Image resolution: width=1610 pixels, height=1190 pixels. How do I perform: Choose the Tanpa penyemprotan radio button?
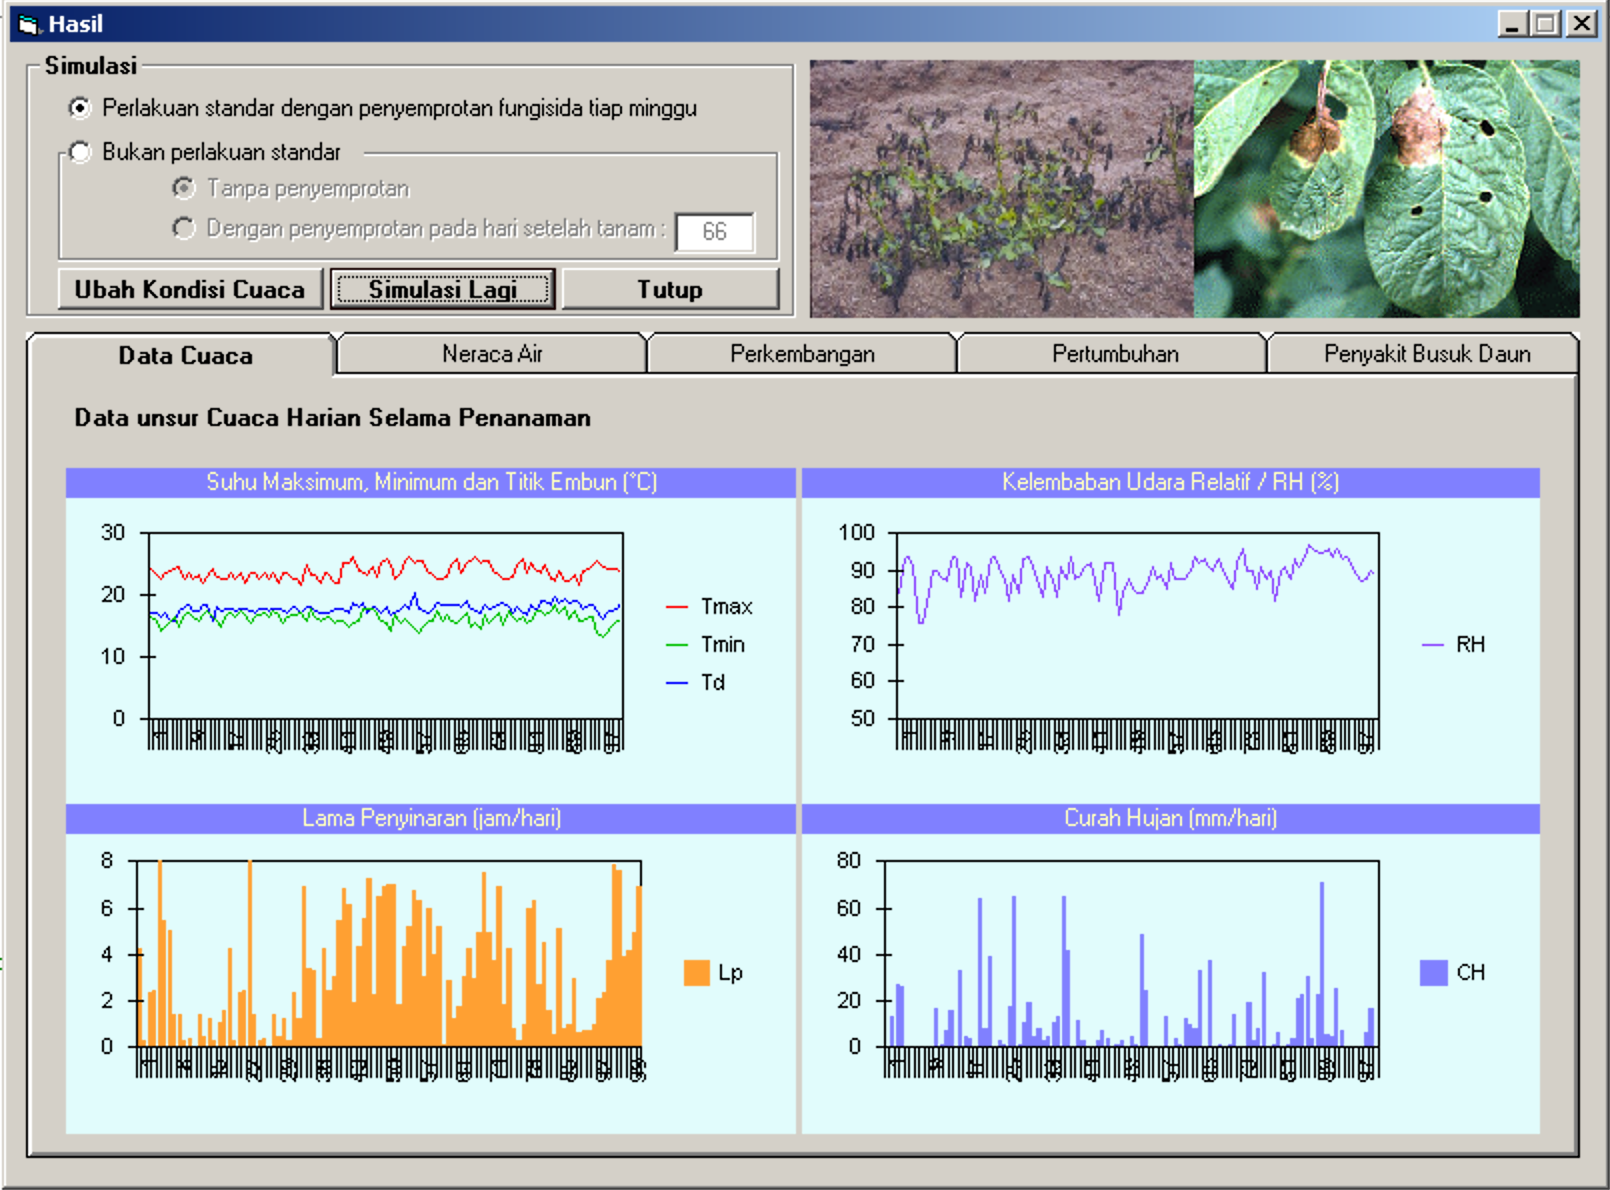coord(184,188)
